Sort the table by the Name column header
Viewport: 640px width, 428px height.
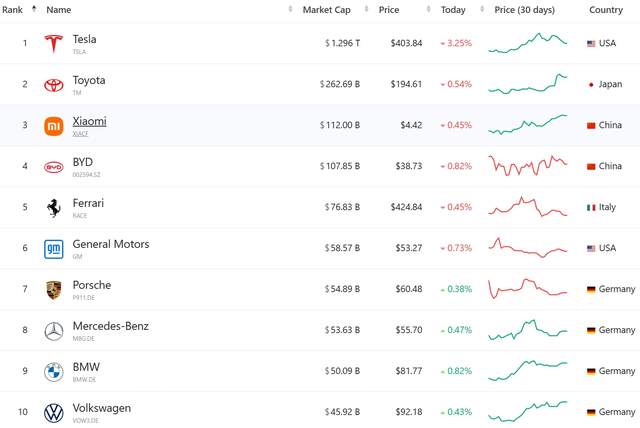tap(59, 10)
